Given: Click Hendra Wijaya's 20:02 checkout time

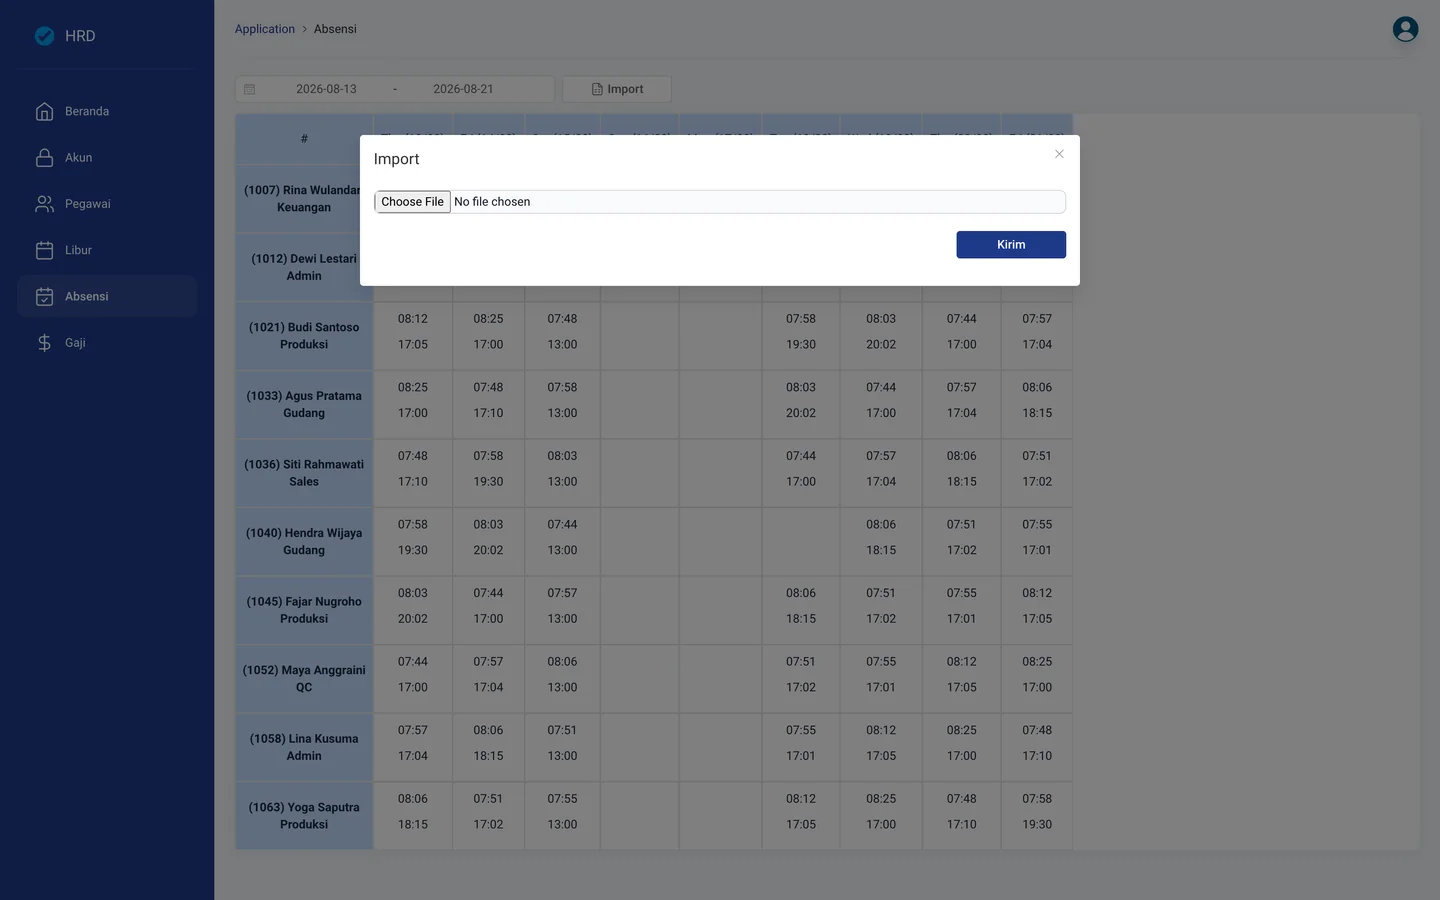Looking at the screenshot, I should pos(488,551).
